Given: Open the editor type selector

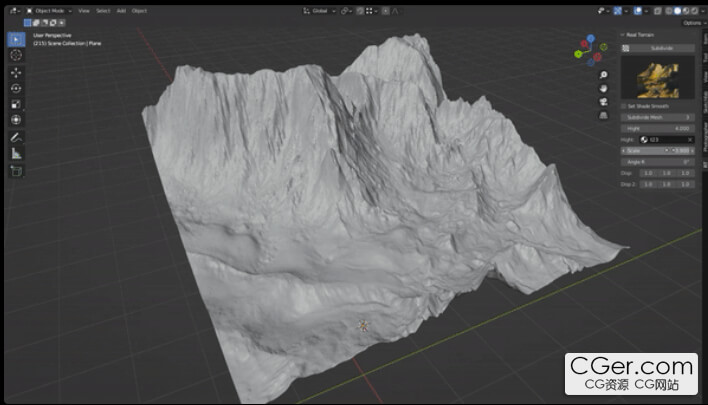Looking at the screenshot, I should [15, 11].
